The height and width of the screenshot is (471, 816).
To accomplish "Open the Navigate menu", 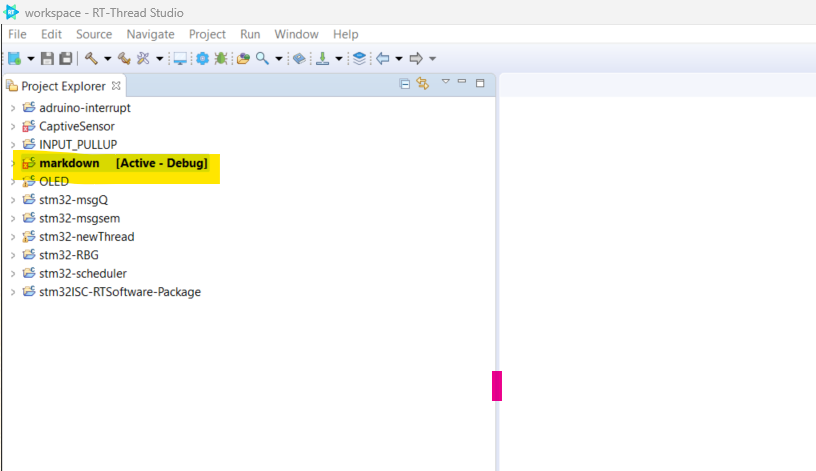I will point(150,34).
